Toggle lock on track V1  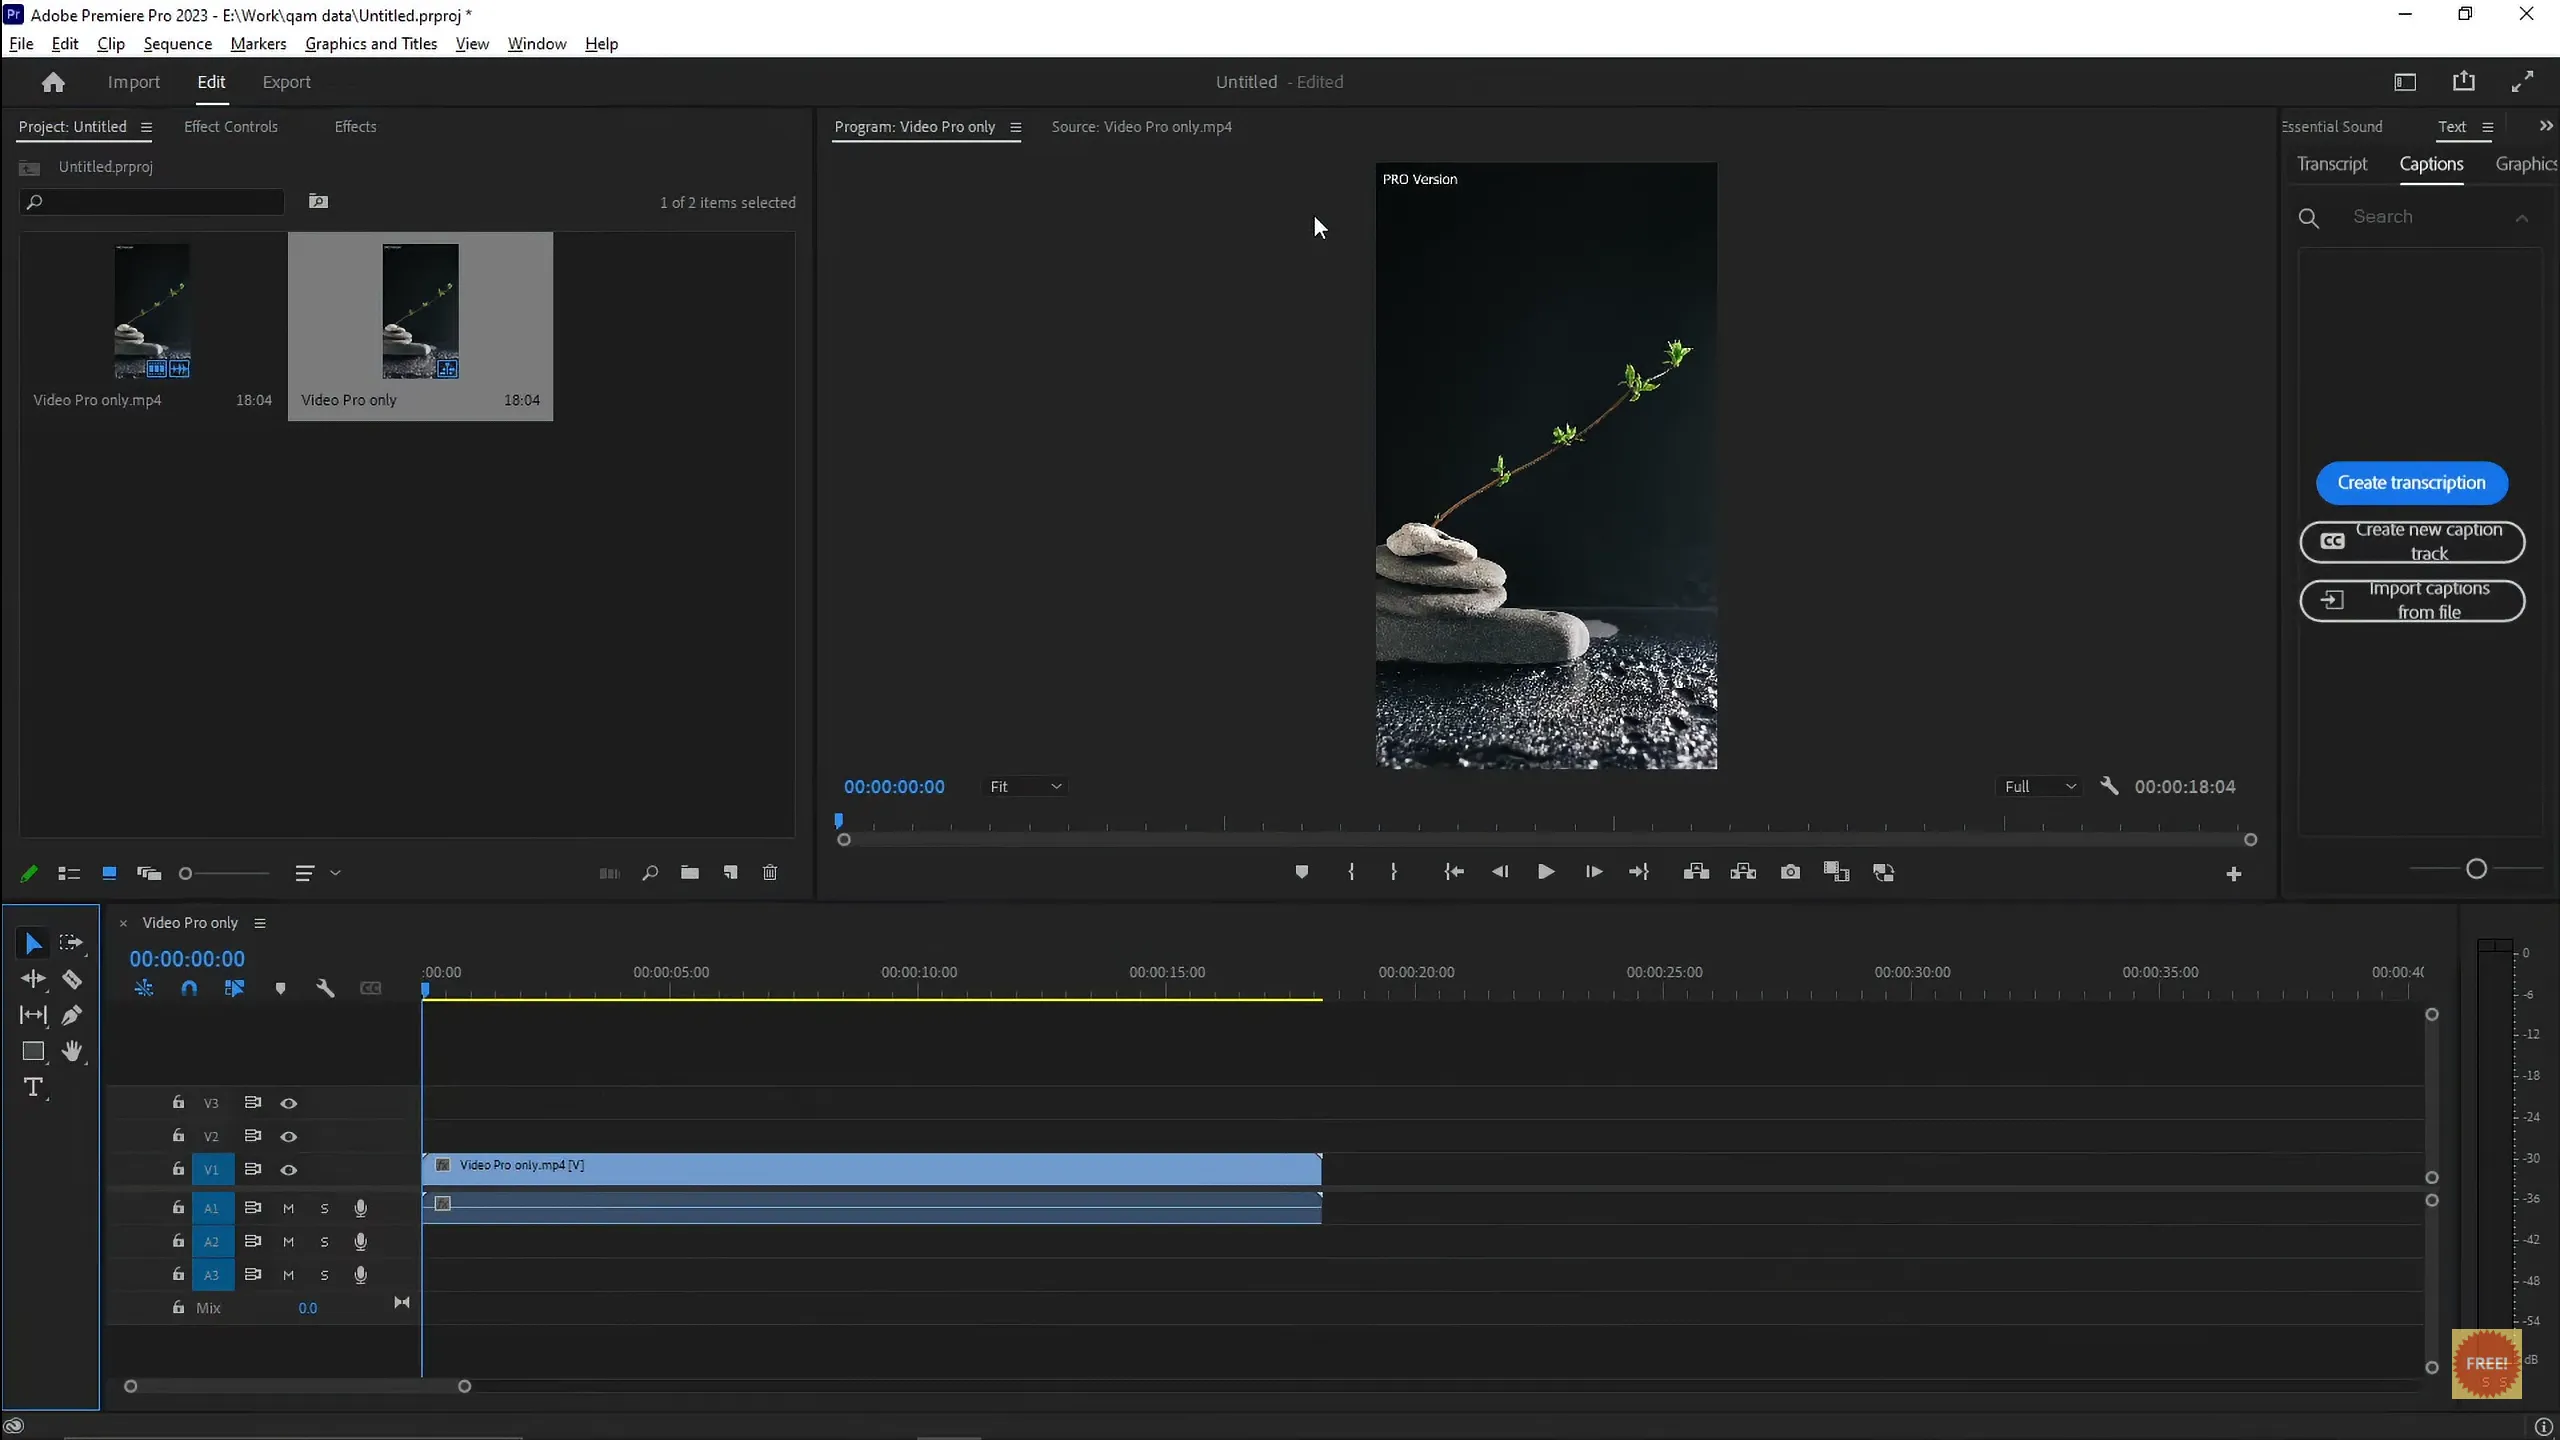pos(178,1168)
